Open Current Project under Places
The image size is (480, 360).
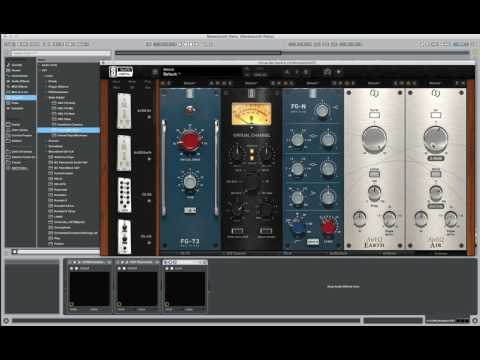point(21,135)
